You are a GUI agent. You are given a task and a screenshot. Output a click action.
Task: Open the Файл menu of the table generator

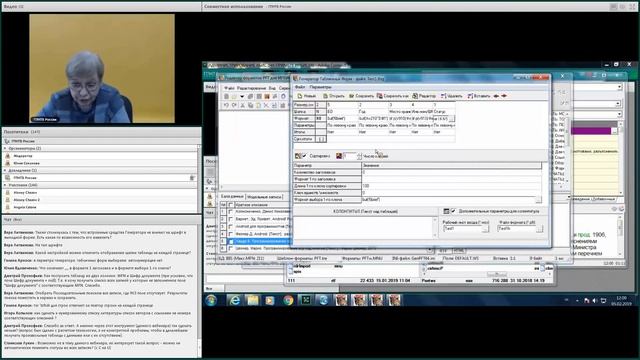pyautogui.click(x=300, y=87)
